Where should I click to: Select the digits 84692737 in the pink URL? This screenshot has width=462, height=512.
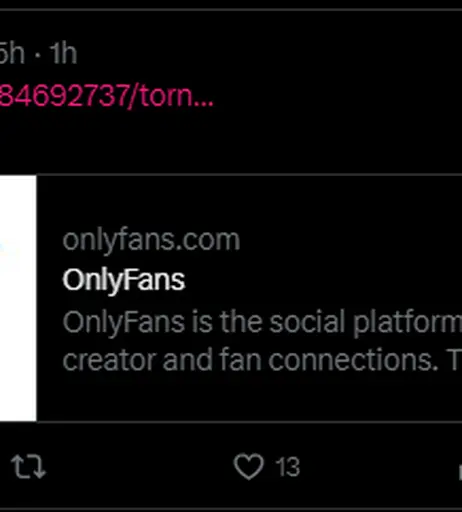tap(64, 96)
